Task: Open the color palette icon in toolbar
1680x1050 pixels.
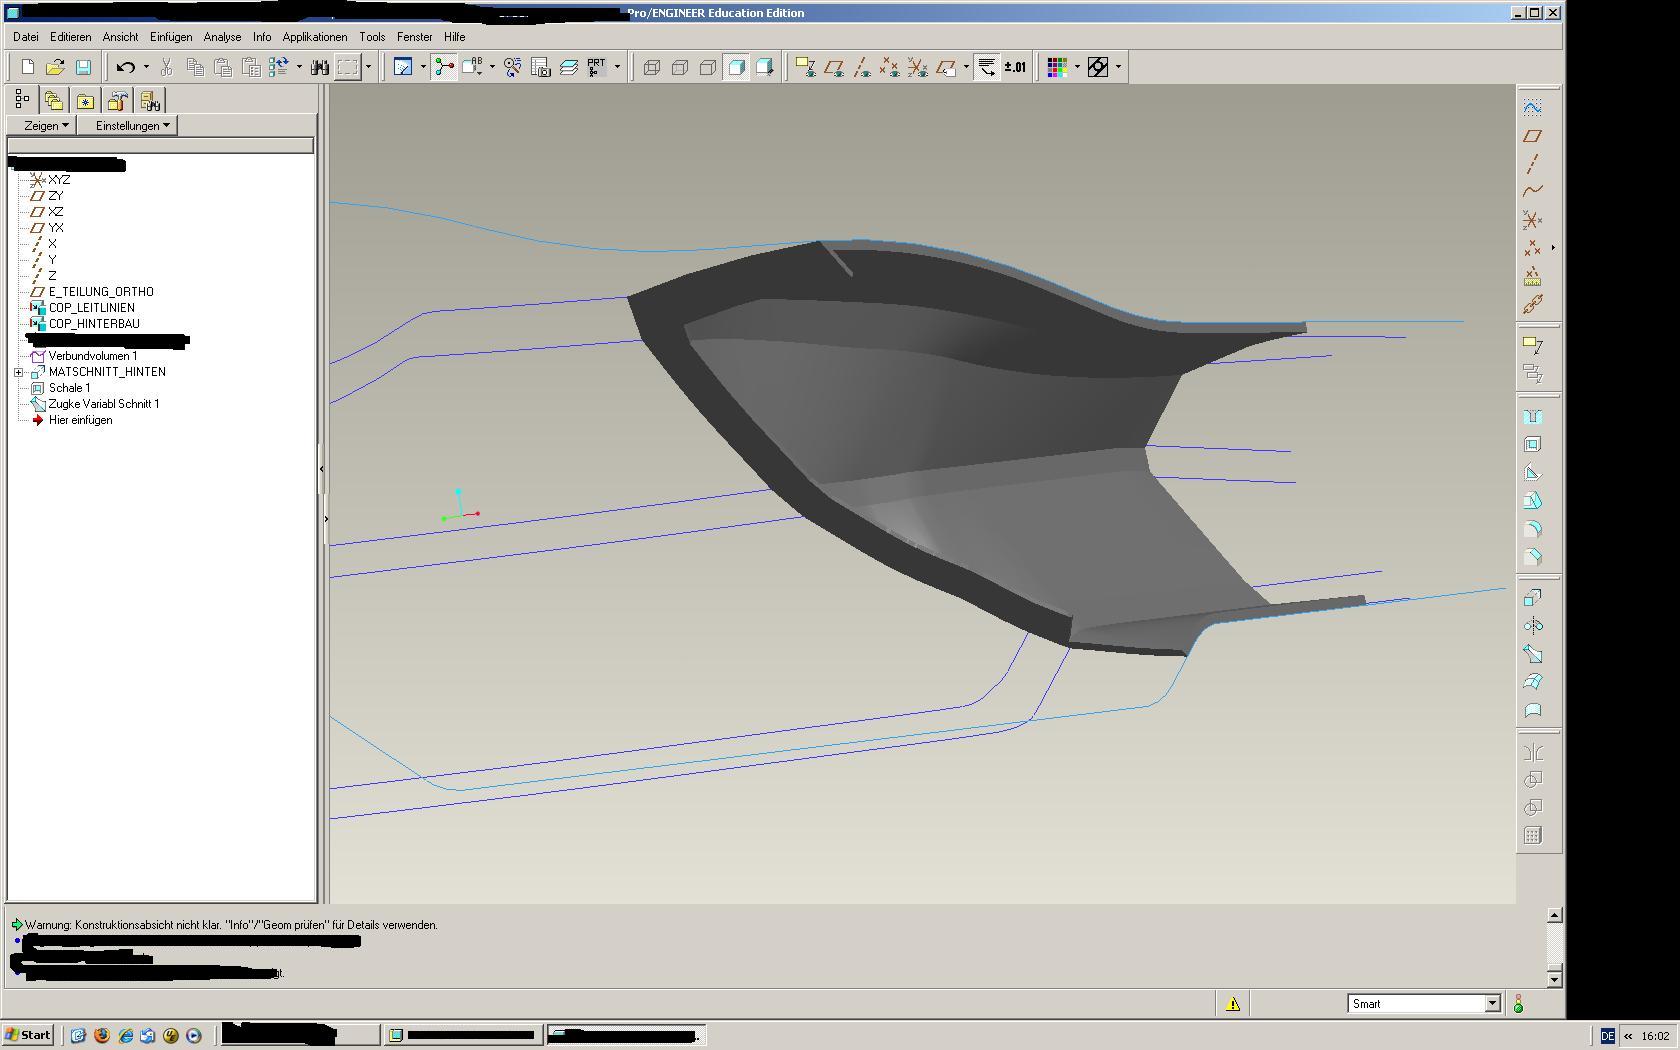Action: pyautogui.click(x=1057, y=67)
